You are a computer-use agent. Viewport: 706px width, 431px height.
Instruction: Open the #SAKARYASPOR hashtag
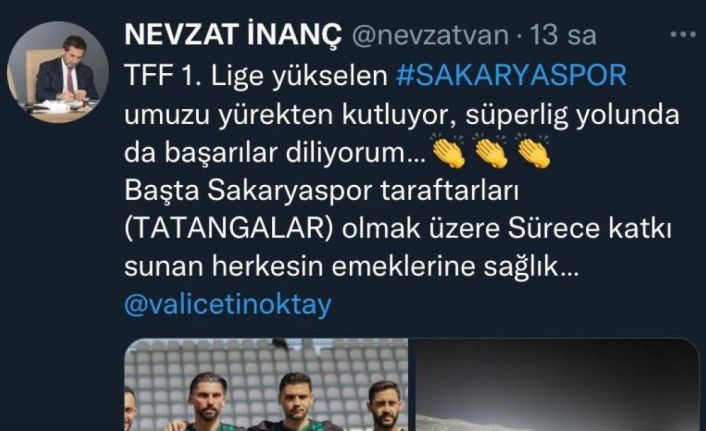[x=511, y=75]
